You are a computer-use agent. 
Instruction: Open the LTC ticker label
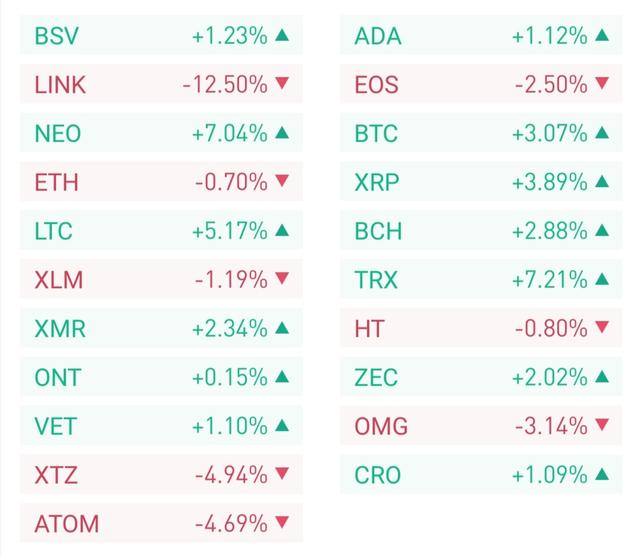(x=54, y=232)
